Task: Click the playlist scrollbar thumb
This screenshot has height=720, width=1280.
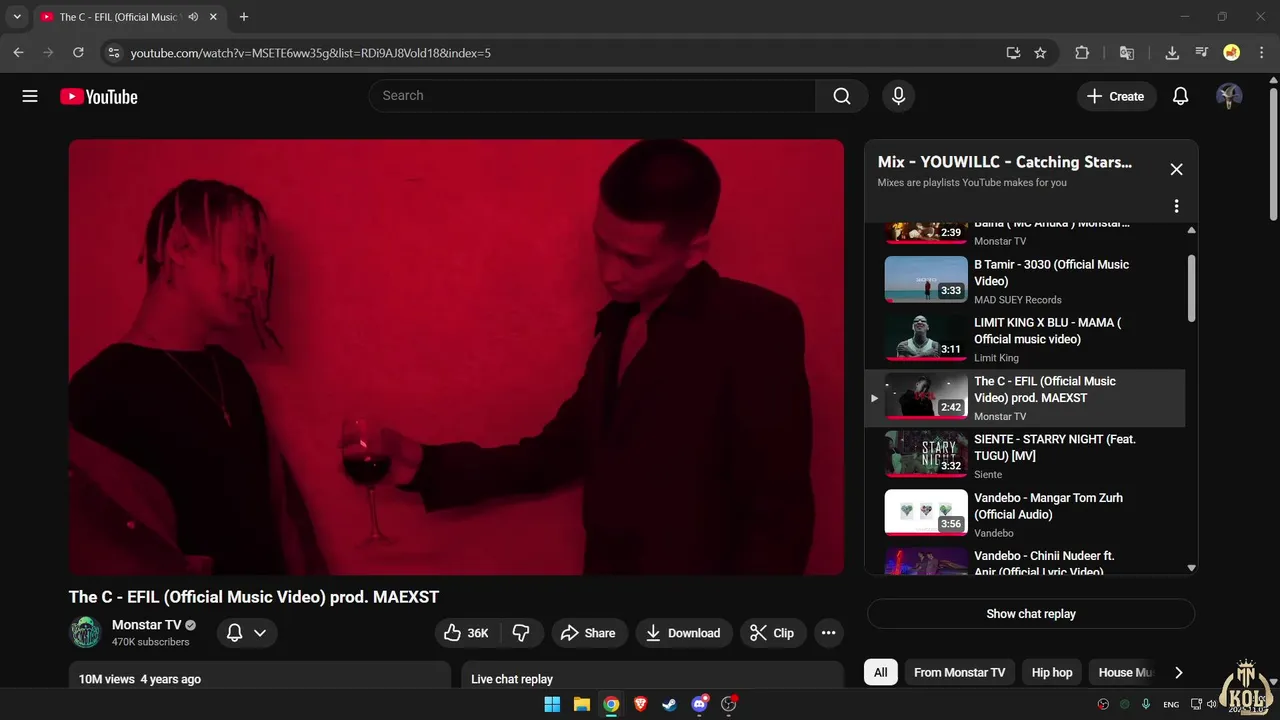Action: pos(1191,288)
